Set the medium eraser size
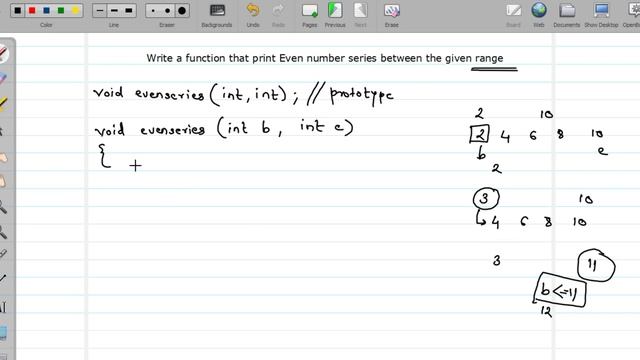Image resolution: width=640 pixels, height=360 pixels. 167,11
